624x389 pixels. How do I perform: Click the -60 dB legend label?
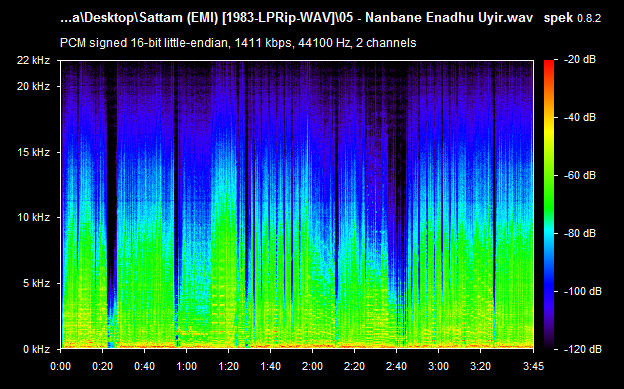(x=580, y=175)
